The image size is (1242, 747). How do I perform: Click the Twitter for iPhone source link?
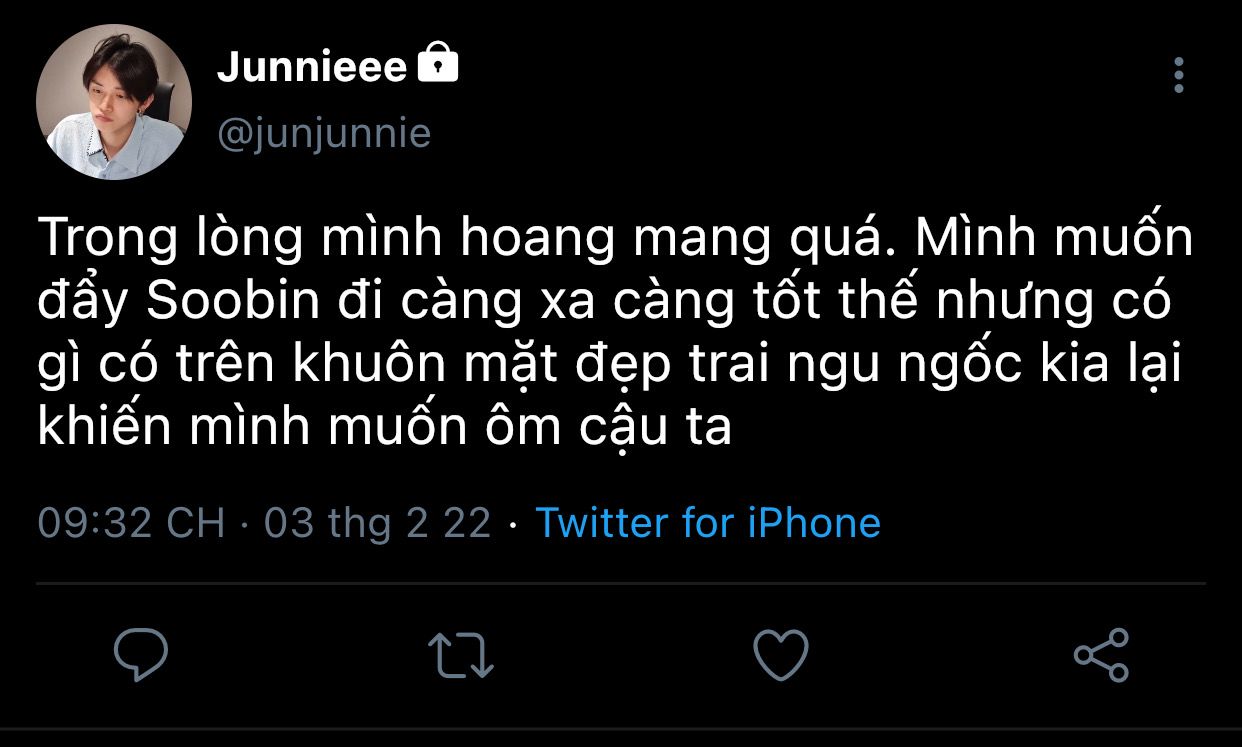[x=708, y=523]
